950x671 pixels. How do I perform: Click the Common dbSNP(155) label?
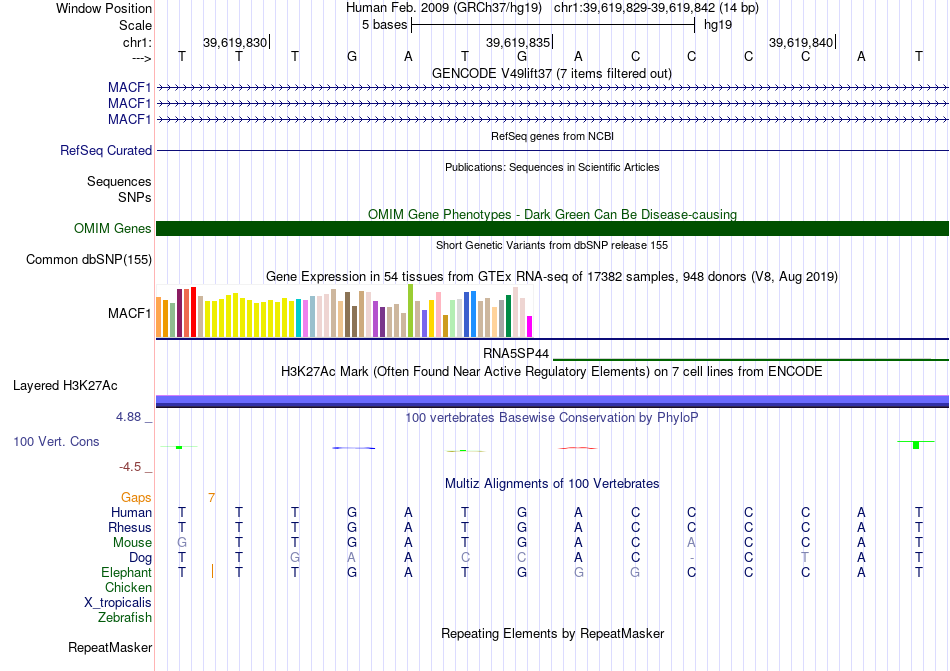pyautogui.click(x=89, y=260)
